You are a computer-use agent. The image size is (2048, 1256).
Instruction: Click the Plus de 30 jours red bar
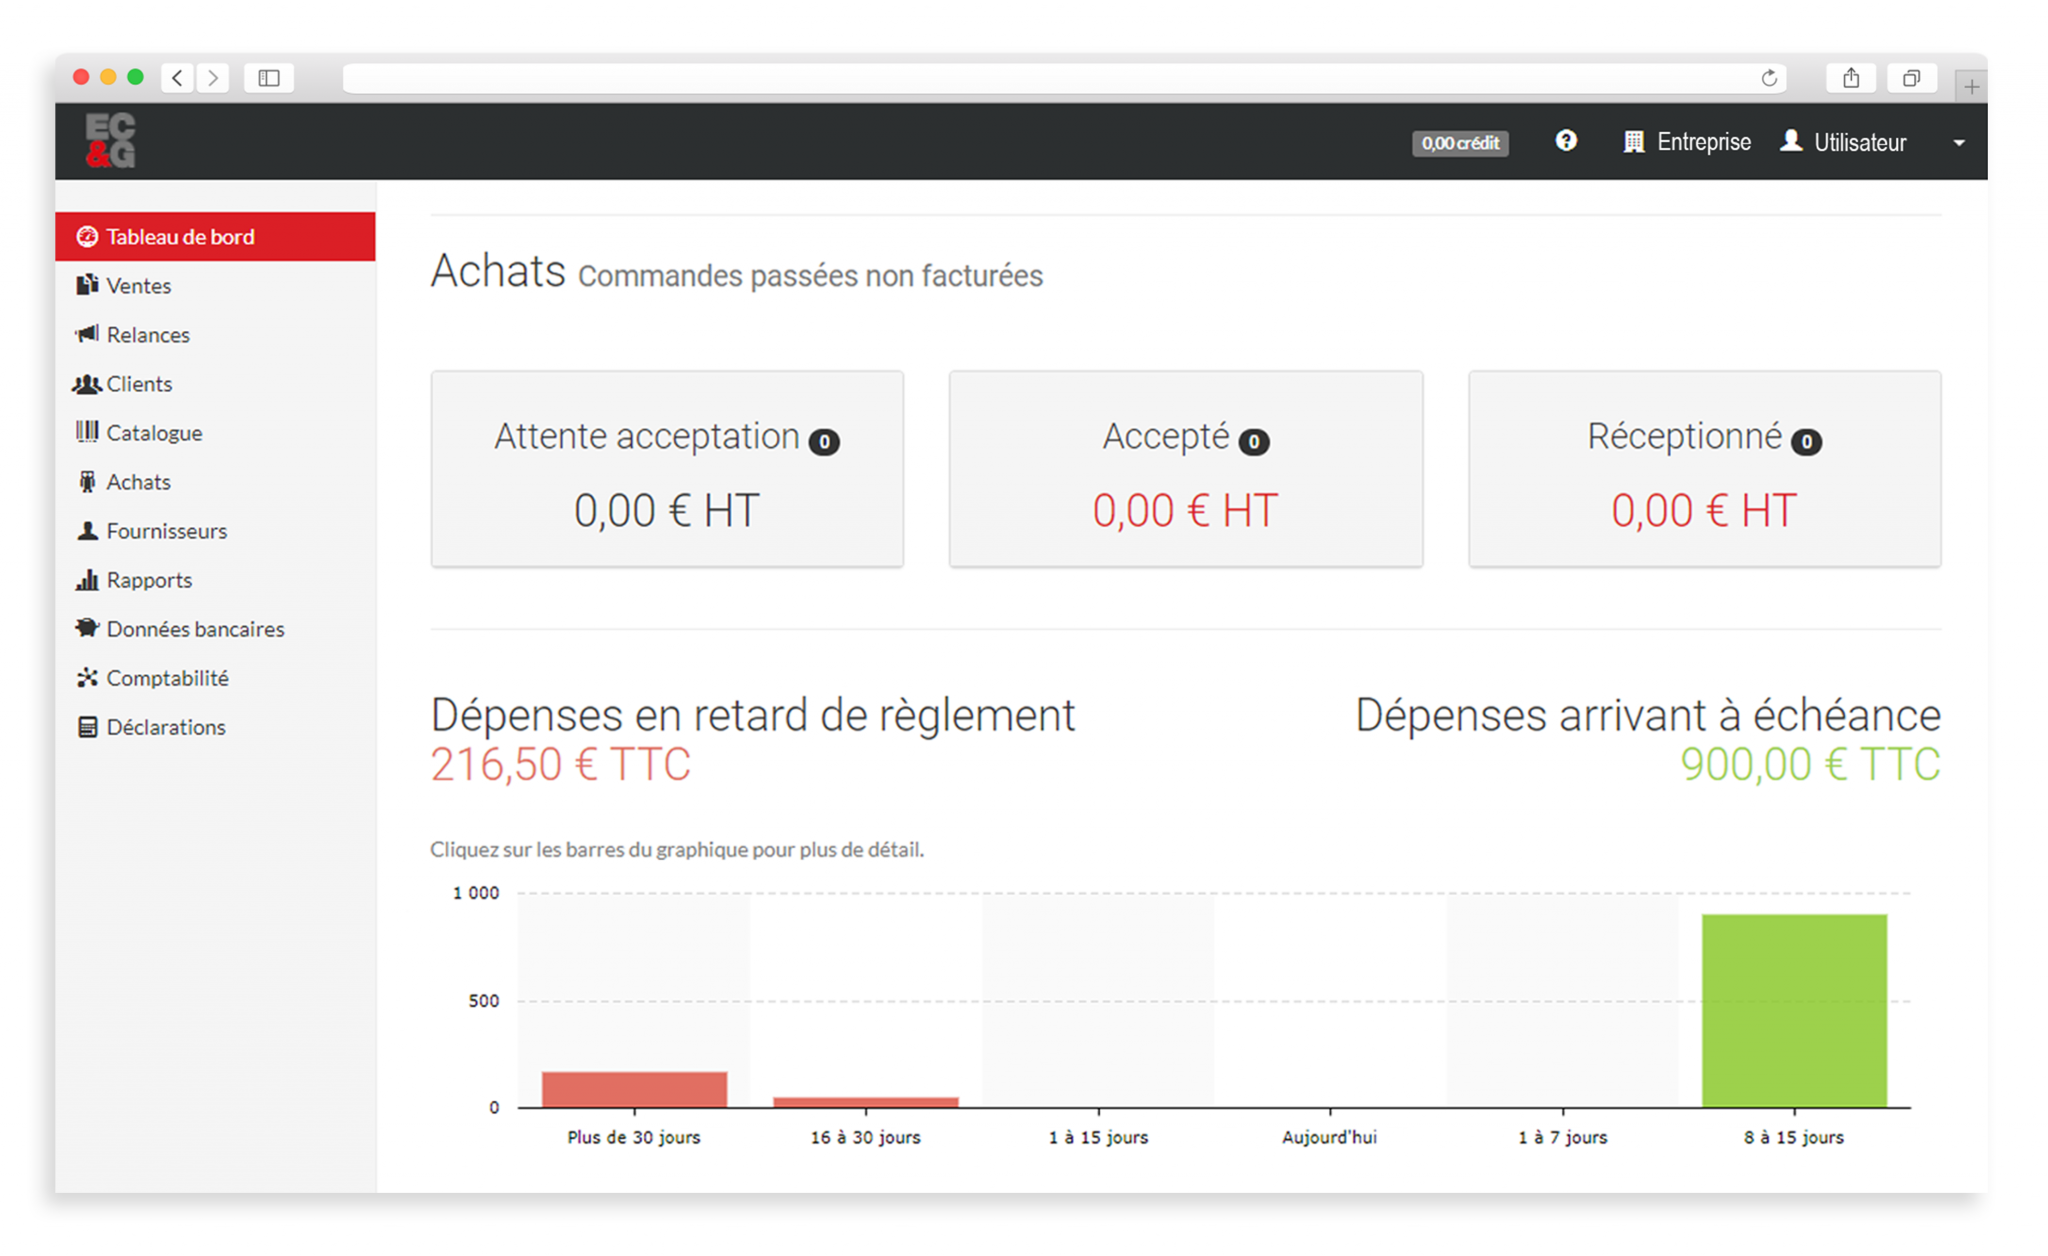coord(634,1089)
